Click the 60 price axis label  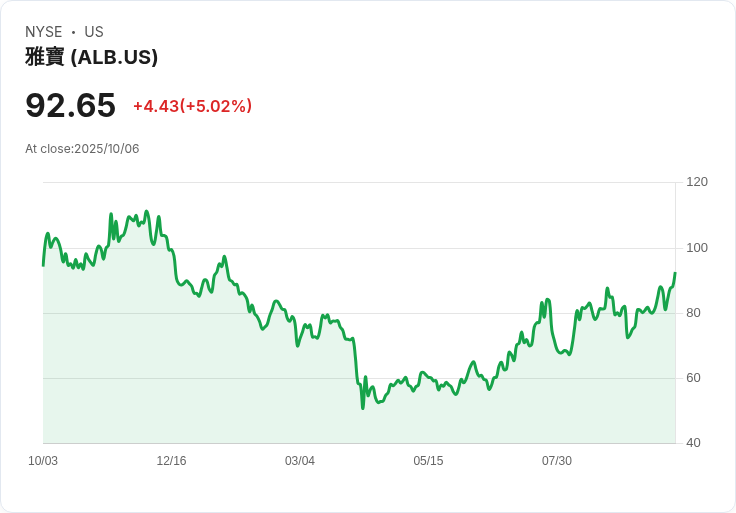[693, 378]
